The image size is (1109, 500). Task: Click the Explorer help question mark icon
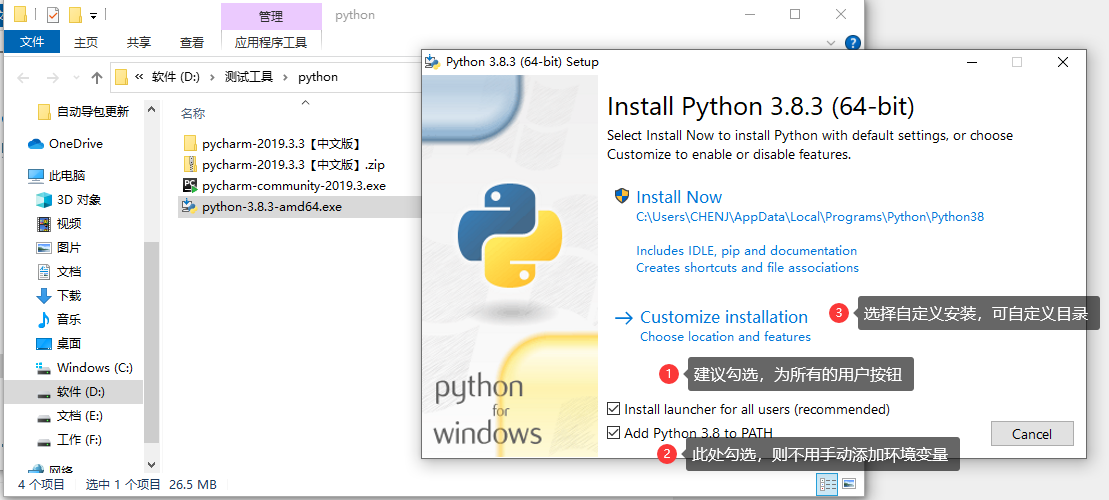(853, 43)
